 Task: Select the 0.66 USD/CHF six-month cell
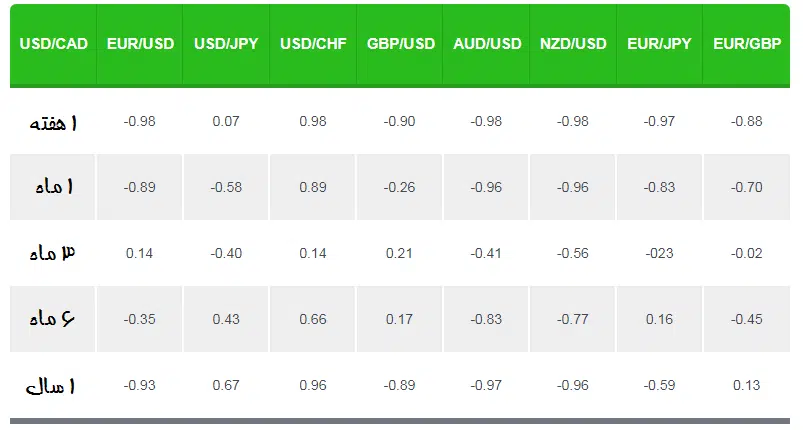[313, 319]
